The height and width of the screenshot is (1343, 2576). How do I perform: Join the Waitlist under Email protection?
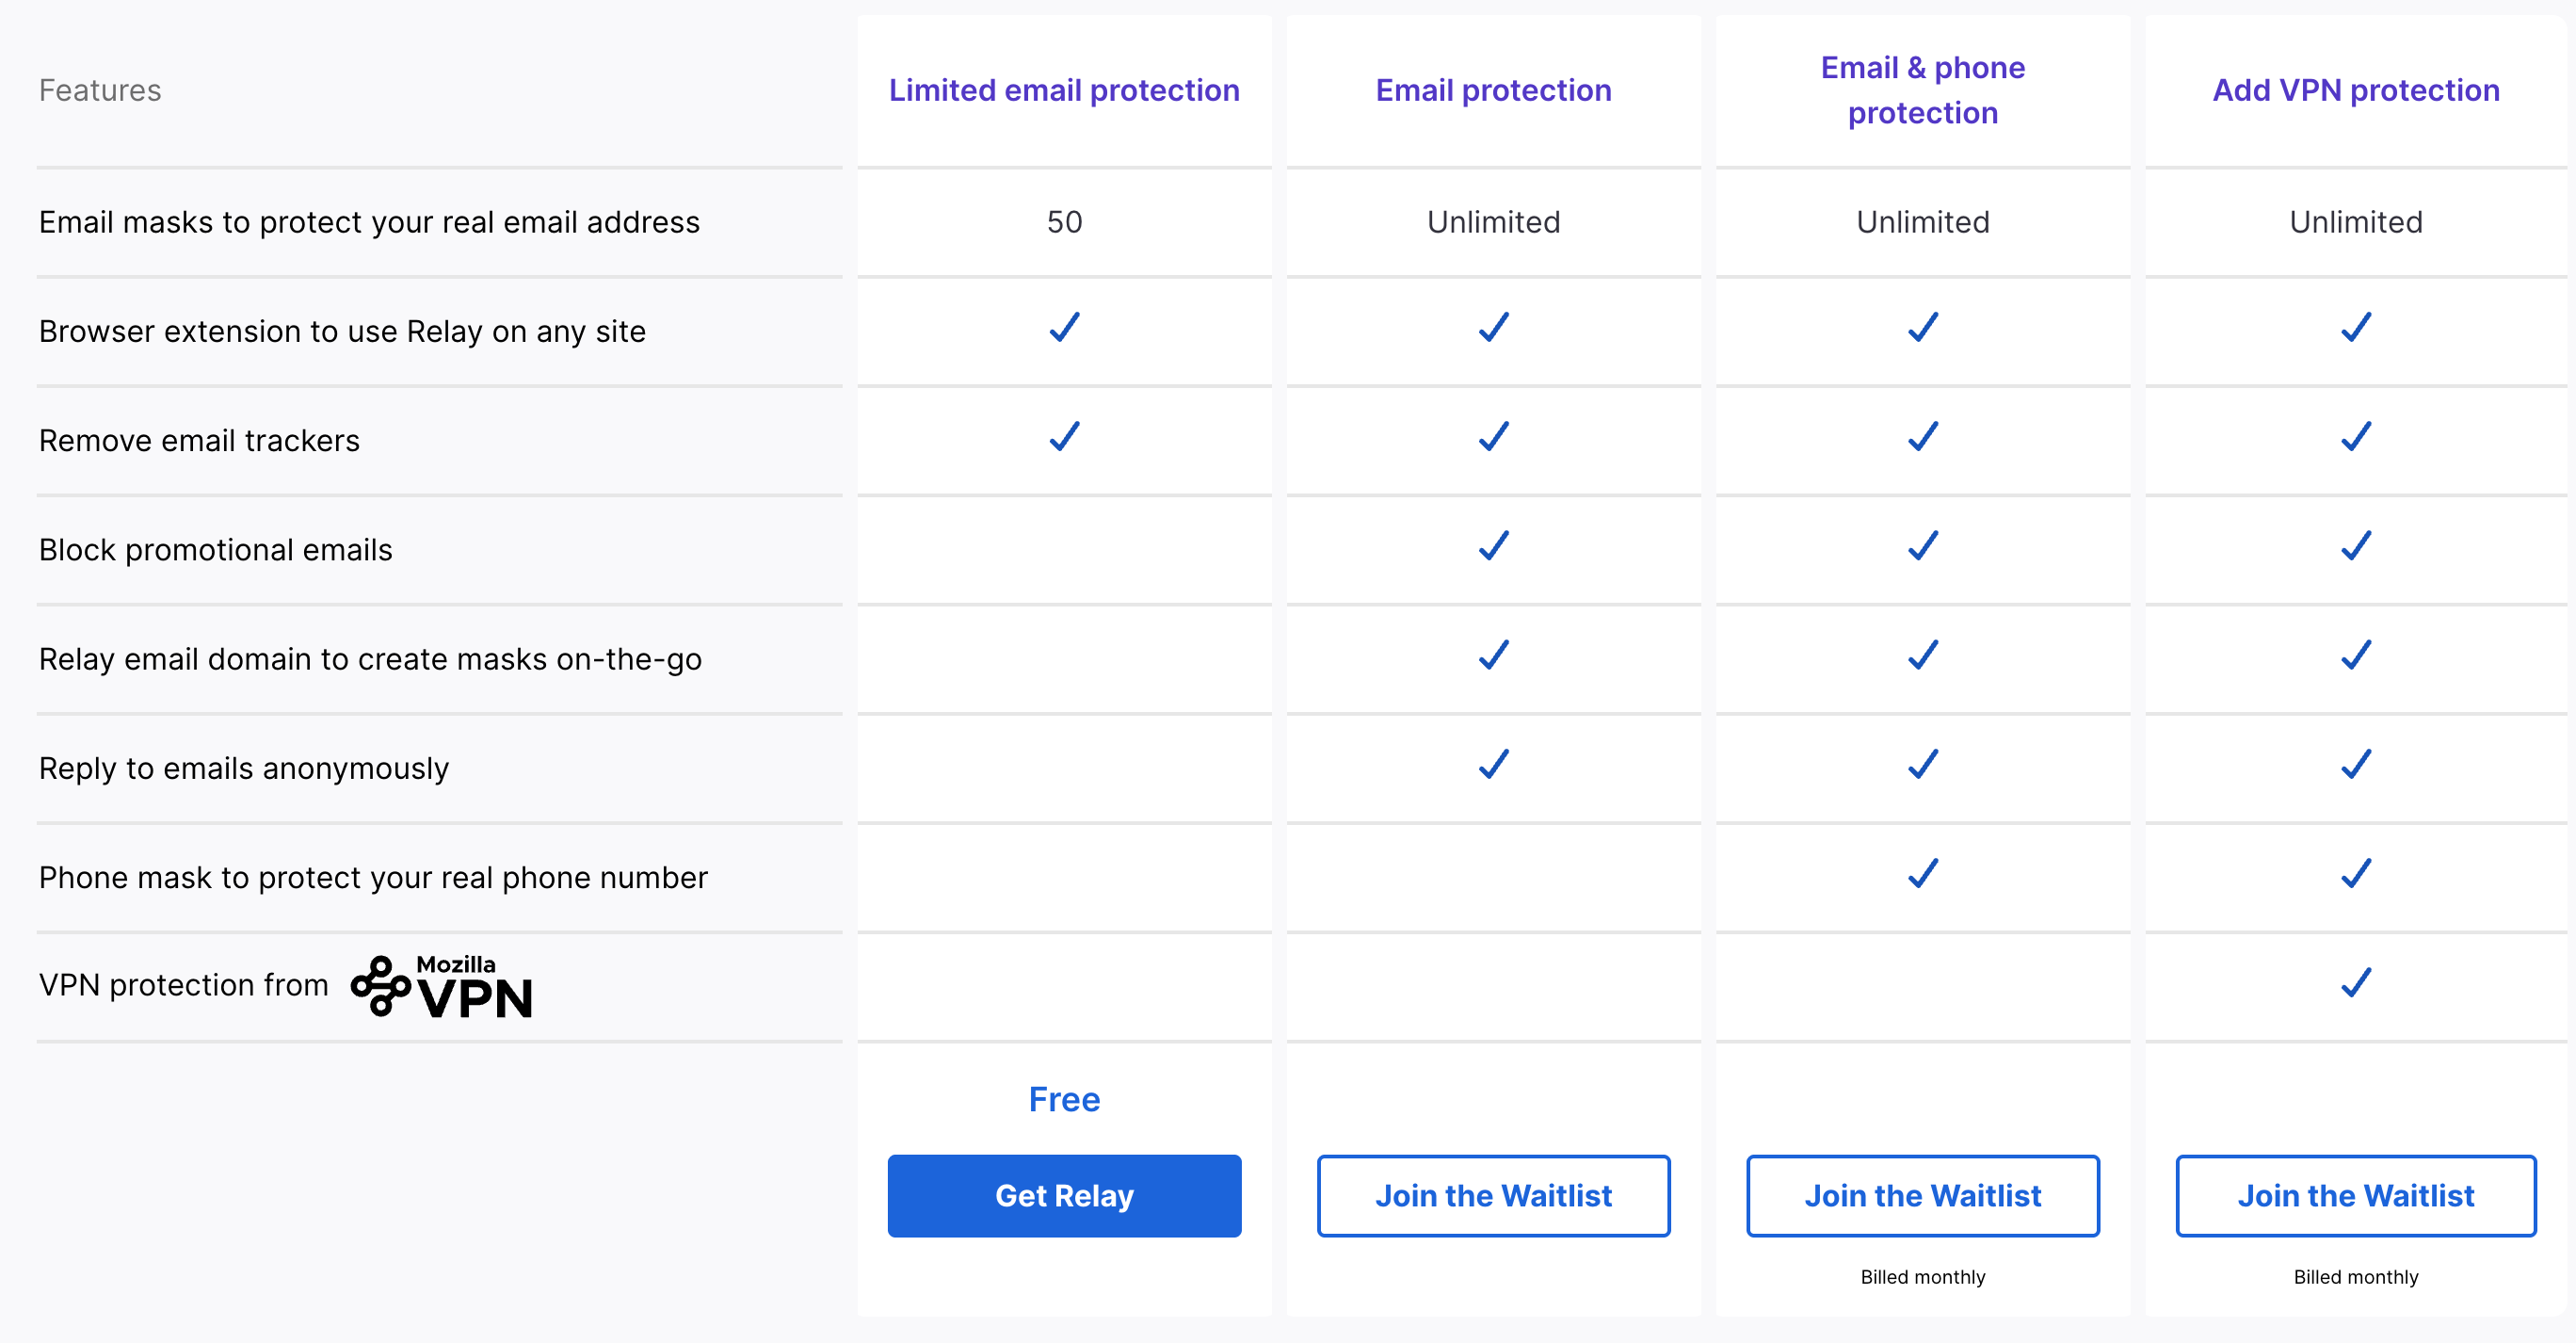[1493, 1195]
